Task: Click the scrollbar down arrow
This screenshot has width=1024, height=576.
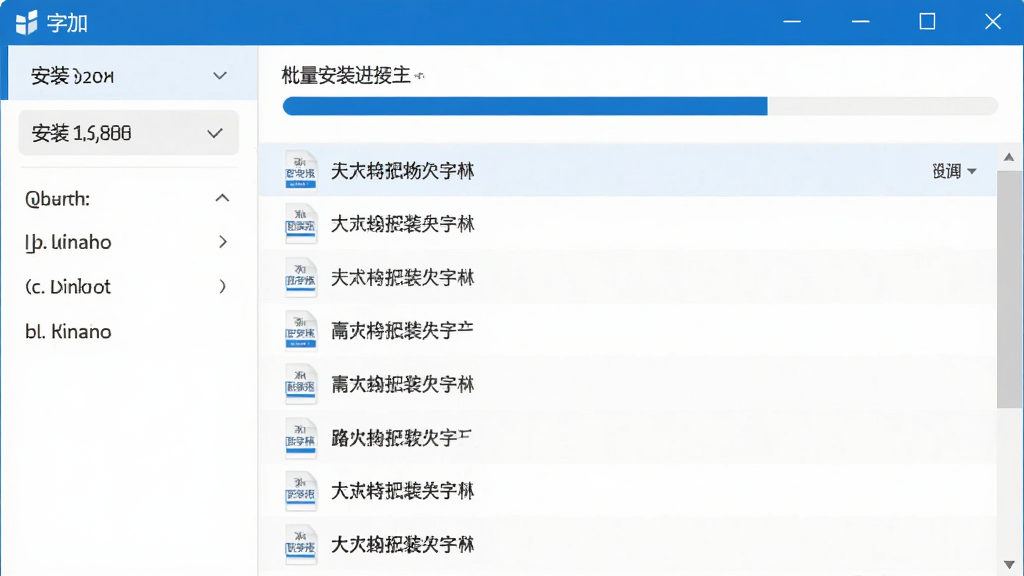Action: coord(1009,564)
